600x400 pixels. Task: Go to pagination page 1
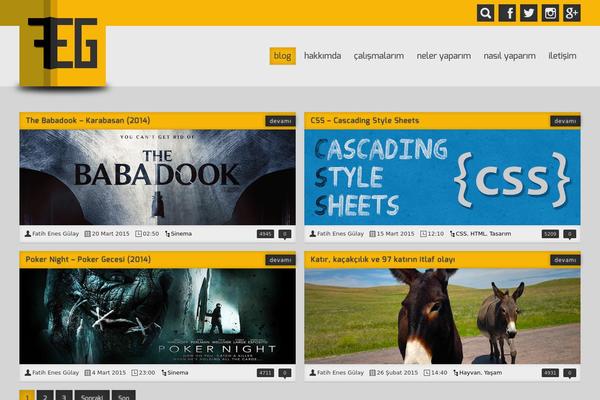(x=27, y=396)
